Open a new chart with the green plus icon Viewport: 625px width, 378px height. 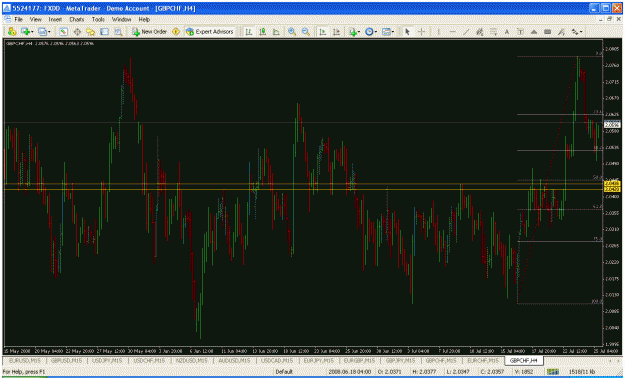pos(26,32)
